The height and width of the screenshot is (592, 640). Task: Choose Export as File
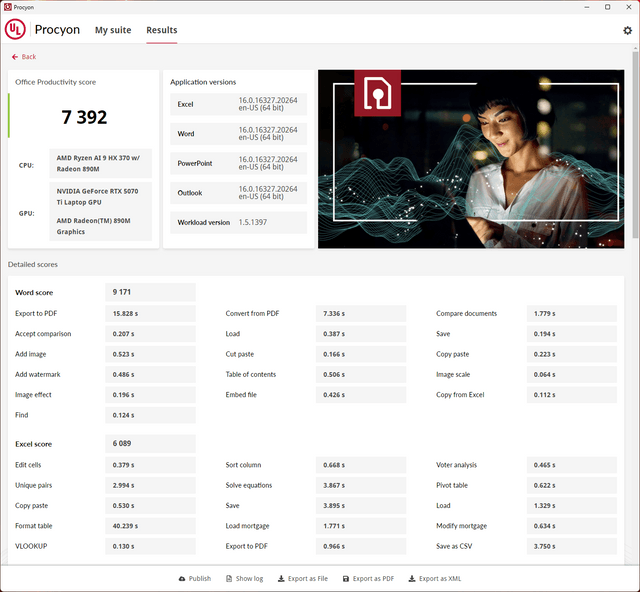pyautogui.click(x=303, y=579)
